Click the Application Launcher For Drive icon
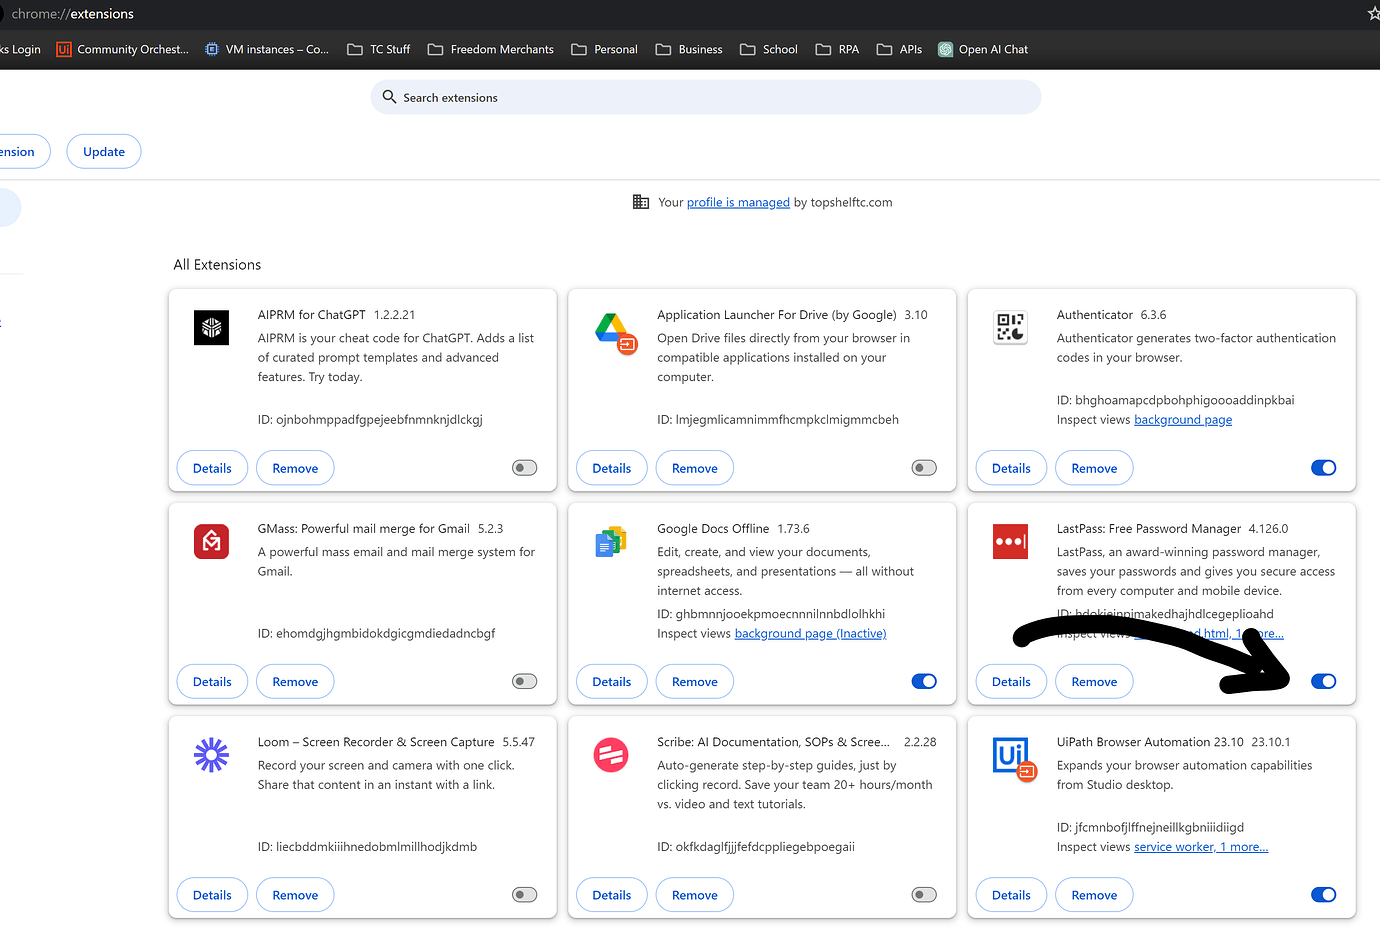1380x930 pixels. point(611,328)
